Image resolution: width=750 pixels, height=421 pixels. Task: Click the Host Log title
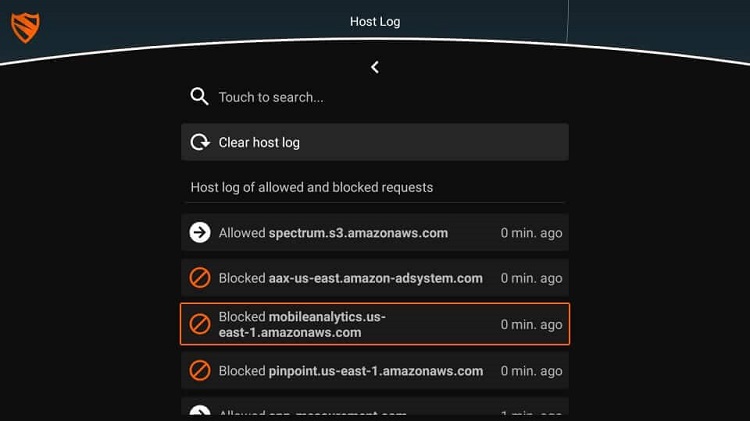pos(375,22)
